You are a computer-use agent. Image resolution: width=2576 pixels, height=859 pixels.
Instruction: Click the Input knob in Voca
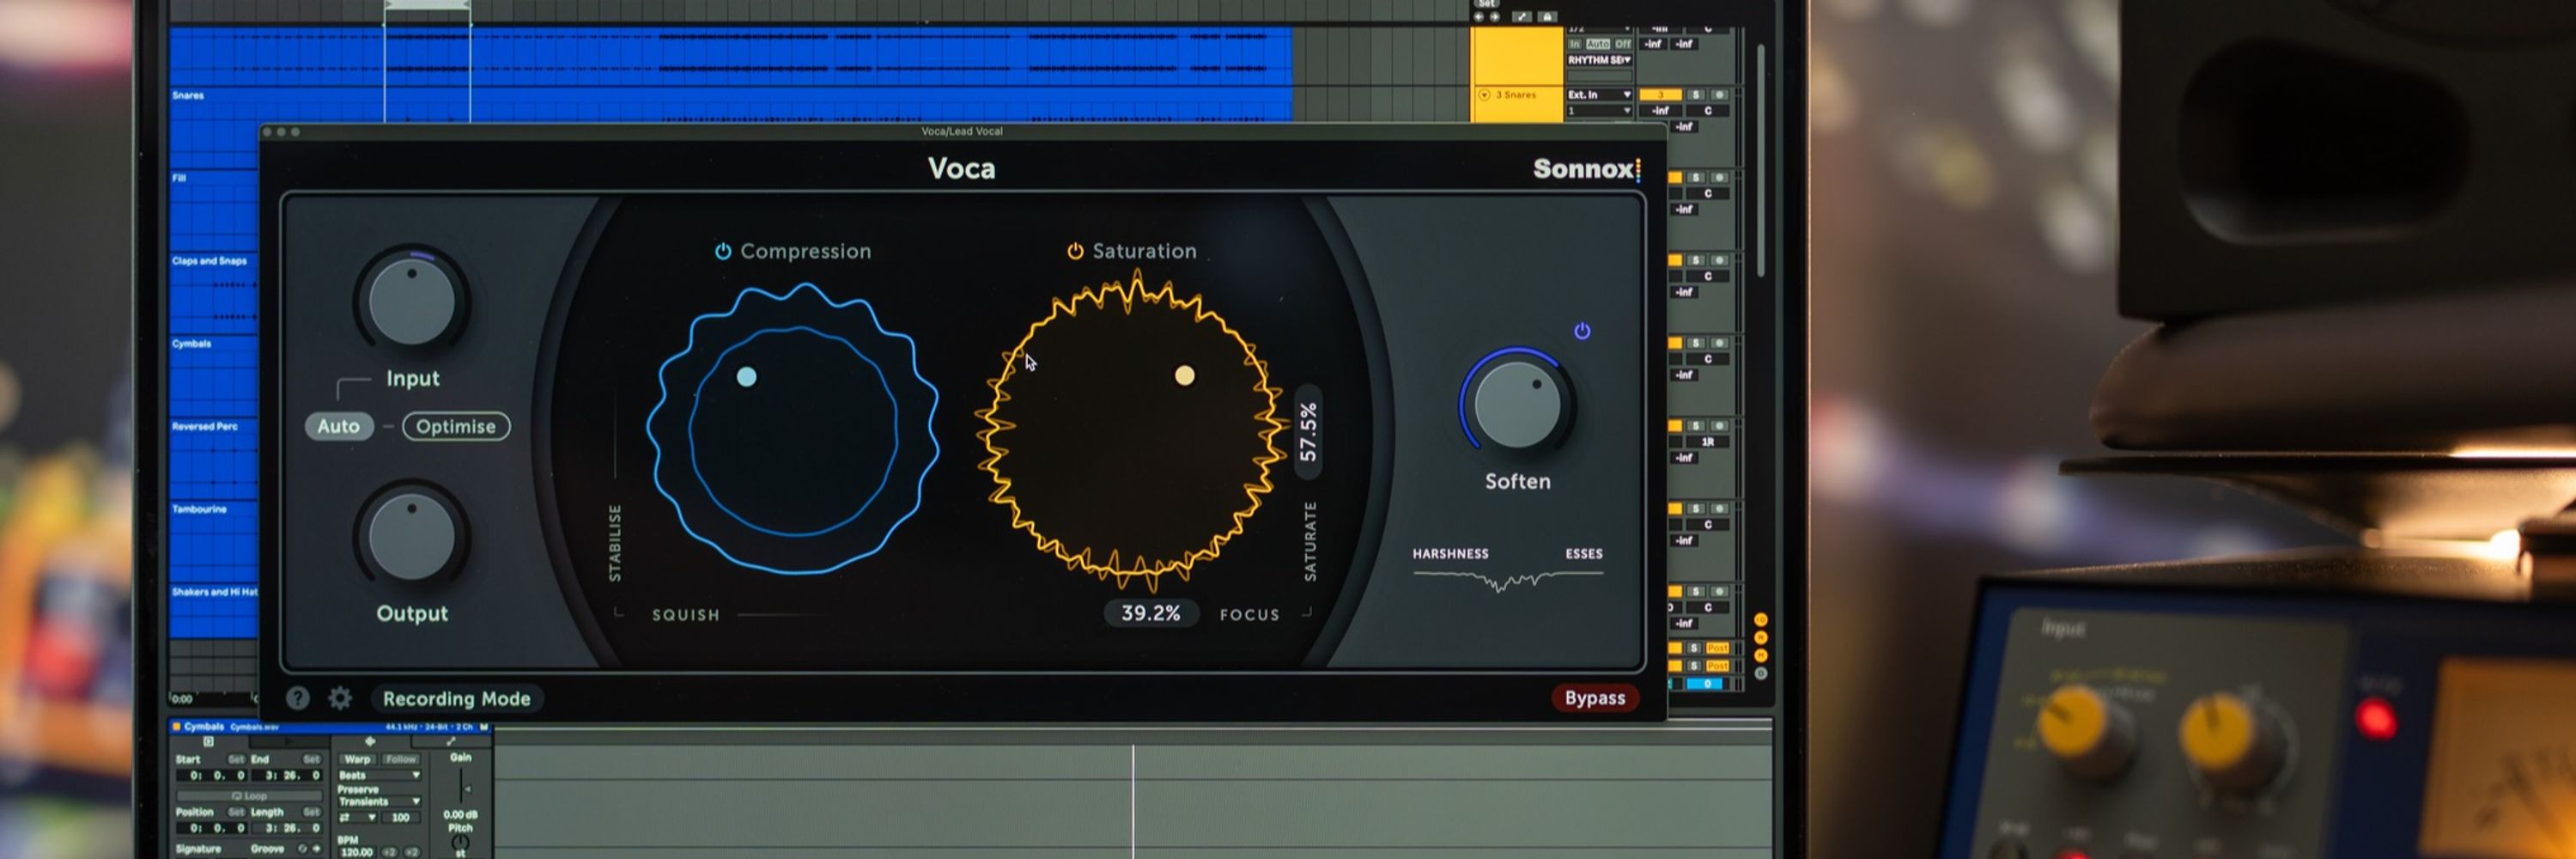(x=412, y=301)
